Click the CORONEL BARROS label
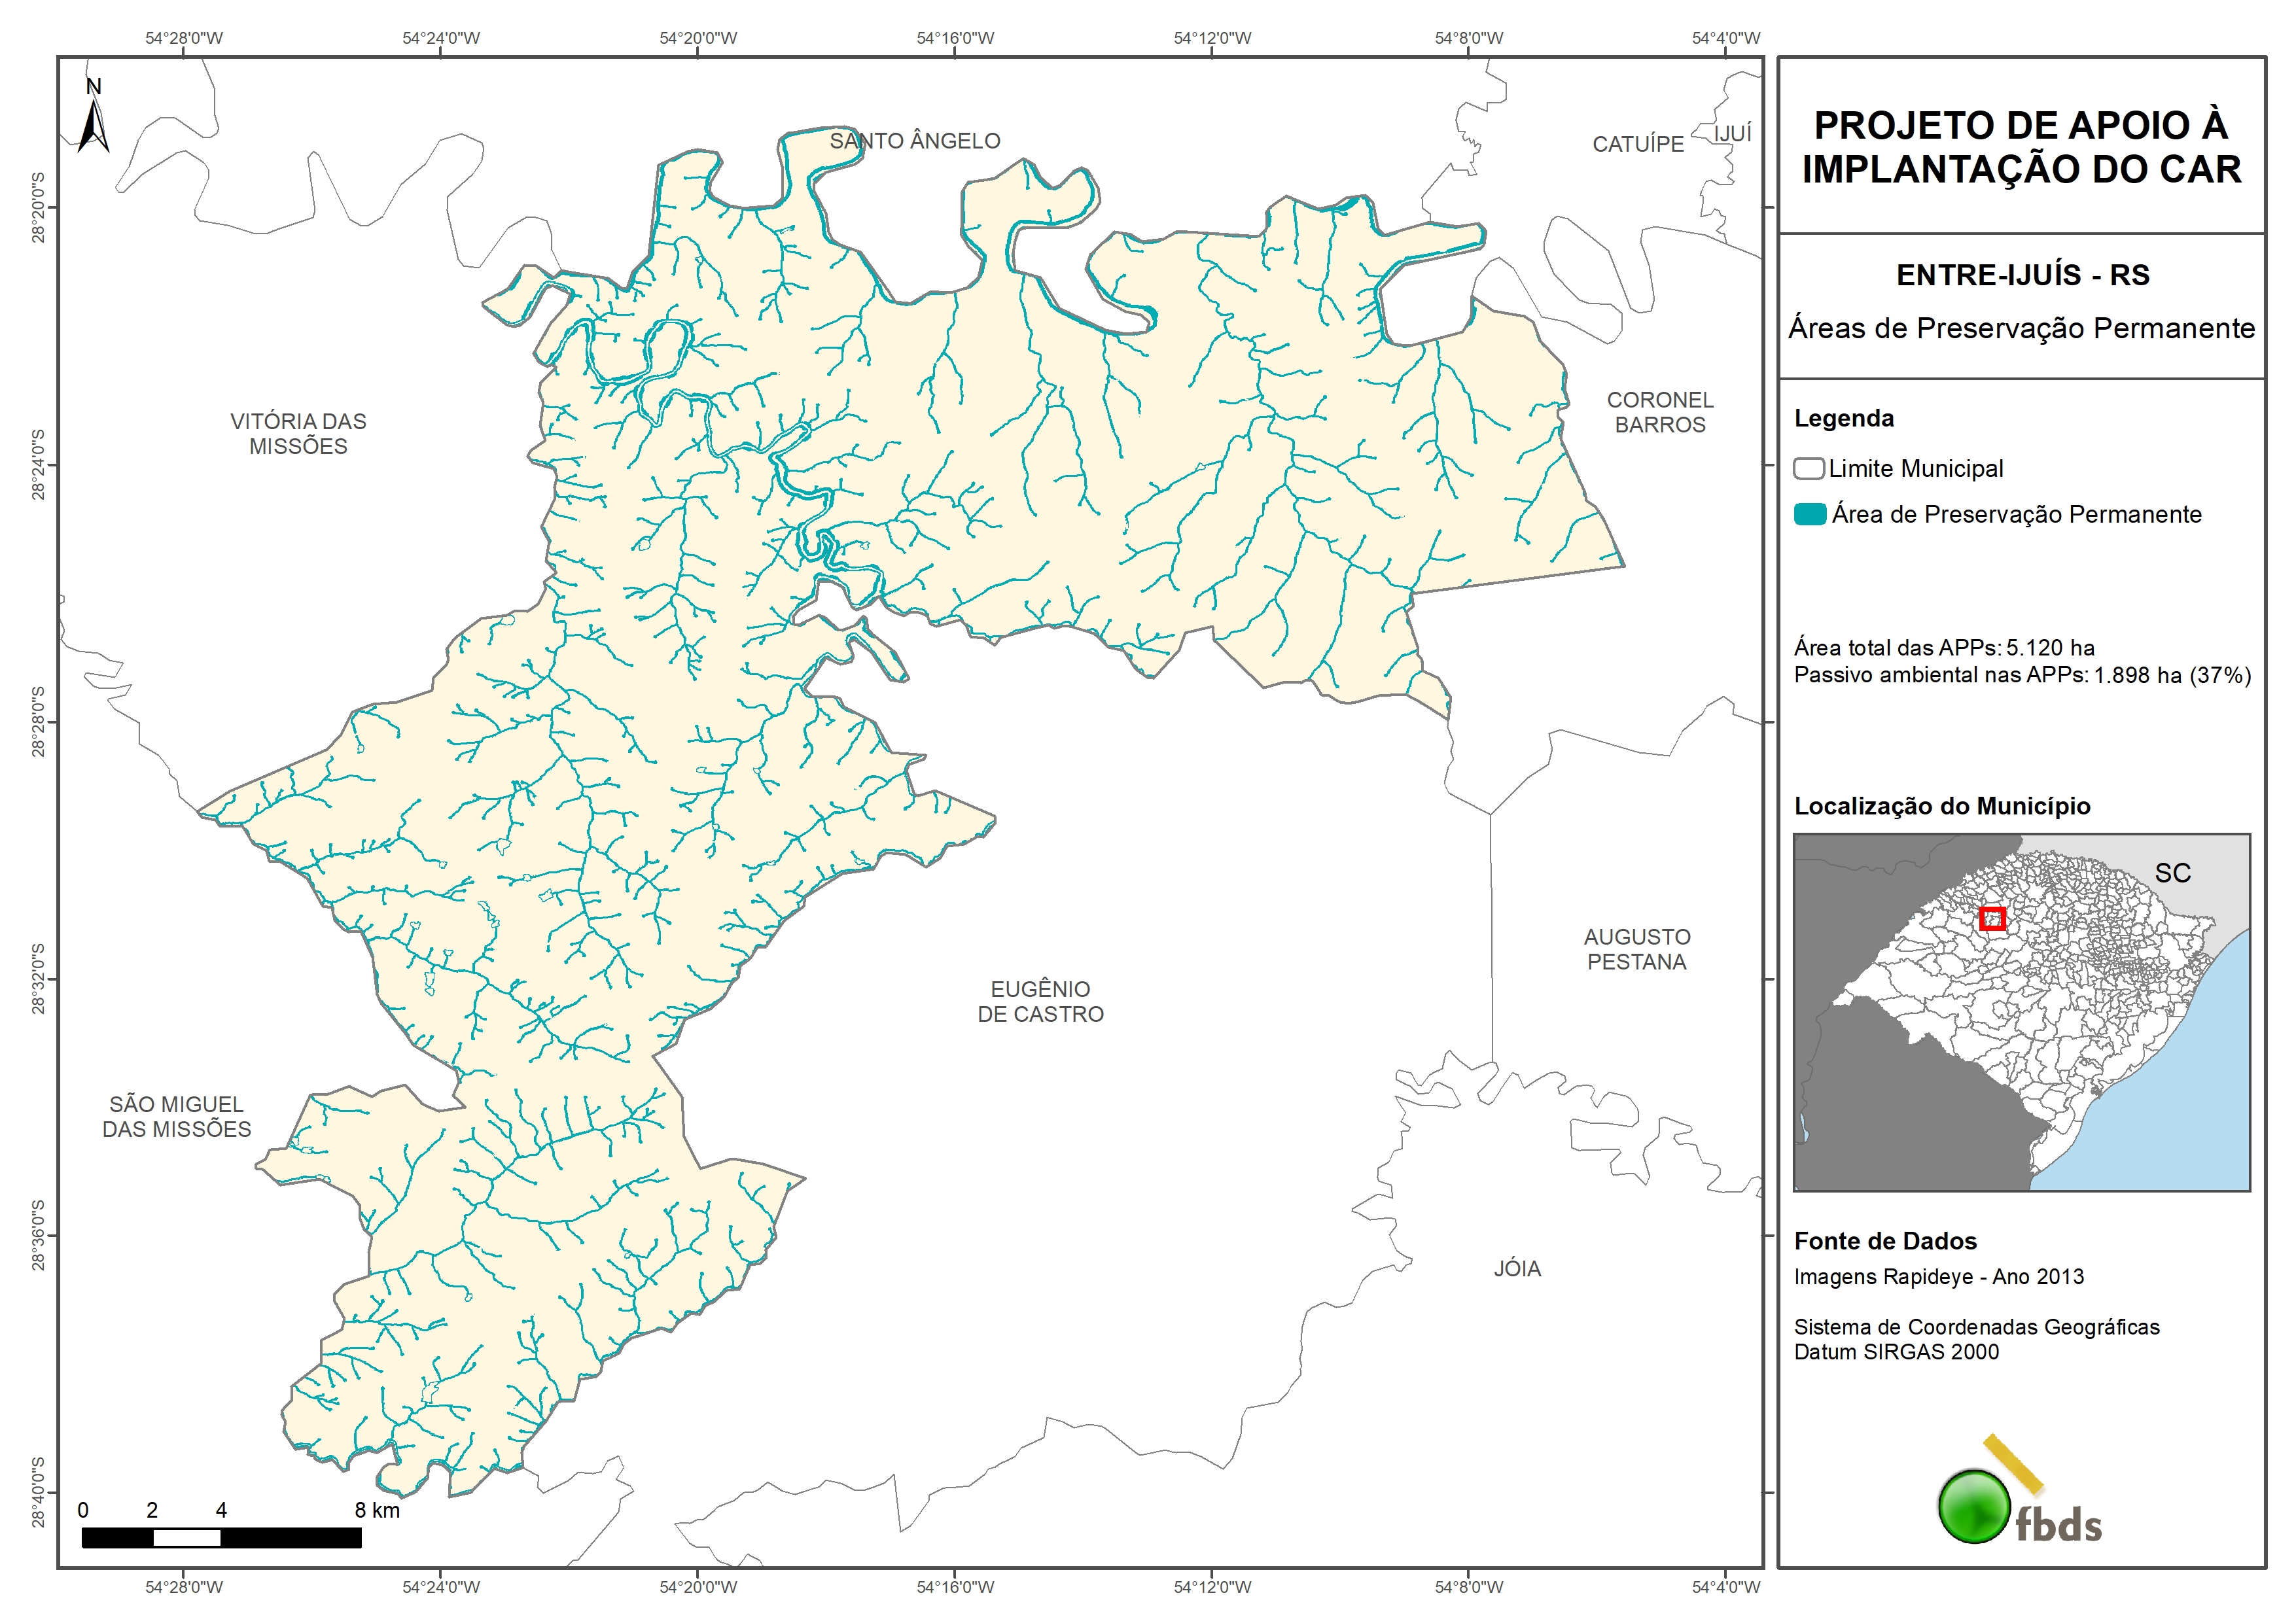Viewport: 2296px width, 1623px height. (1660, 412)
